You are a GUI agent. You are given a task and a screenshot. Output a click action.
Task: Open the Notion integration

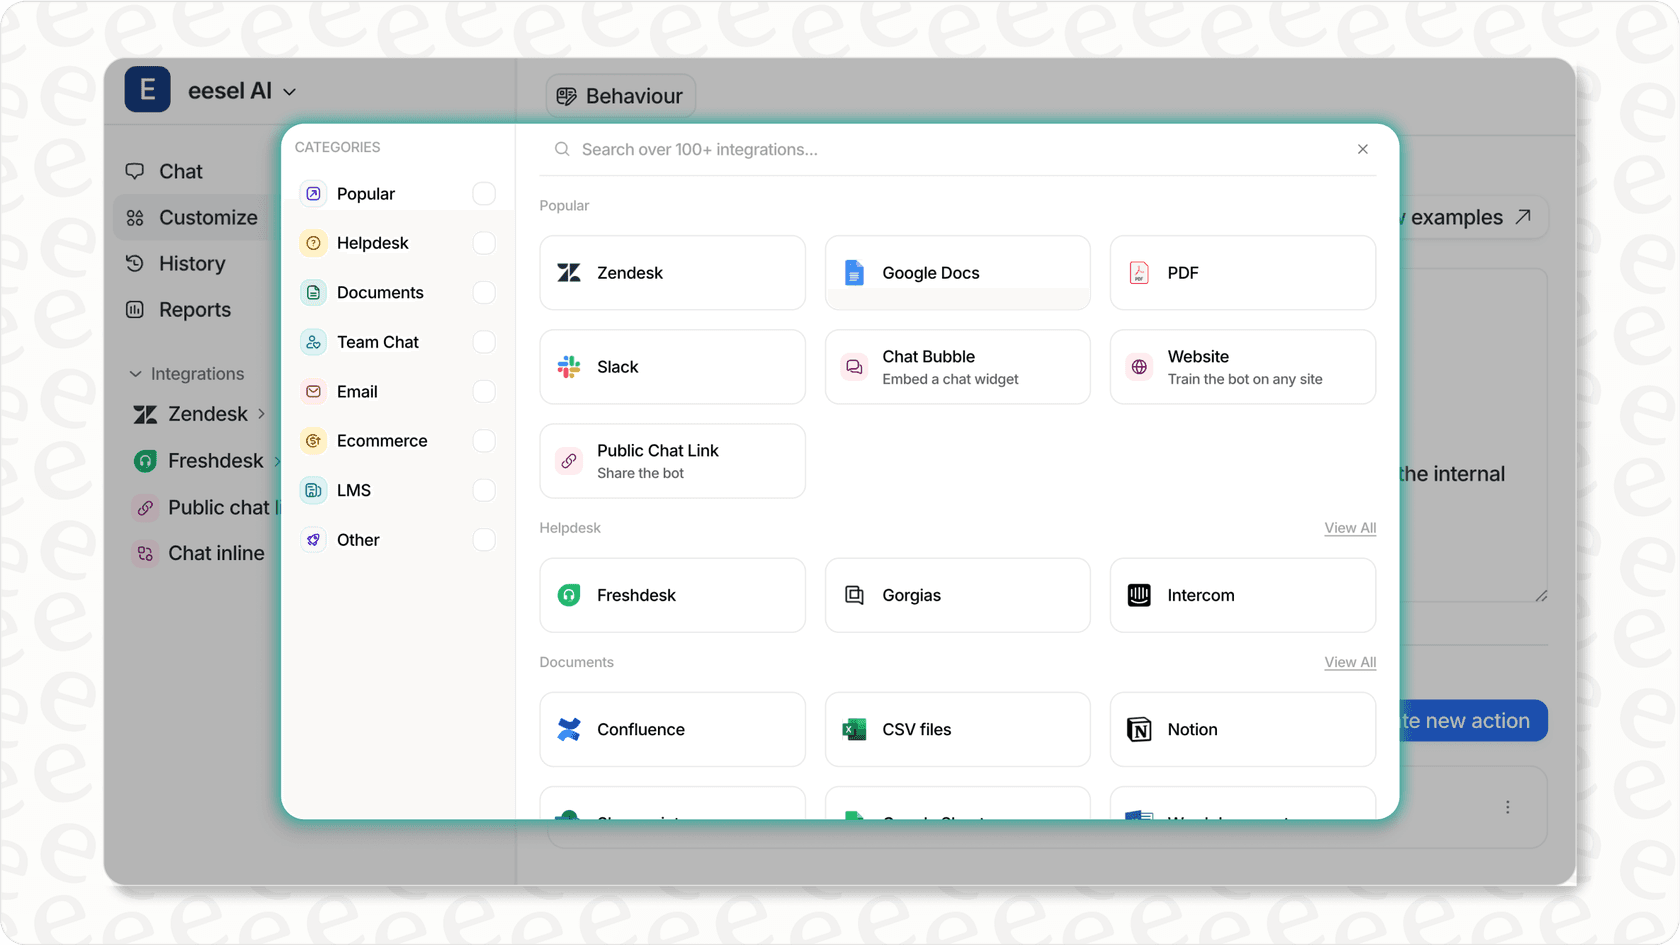point(1242,729)
